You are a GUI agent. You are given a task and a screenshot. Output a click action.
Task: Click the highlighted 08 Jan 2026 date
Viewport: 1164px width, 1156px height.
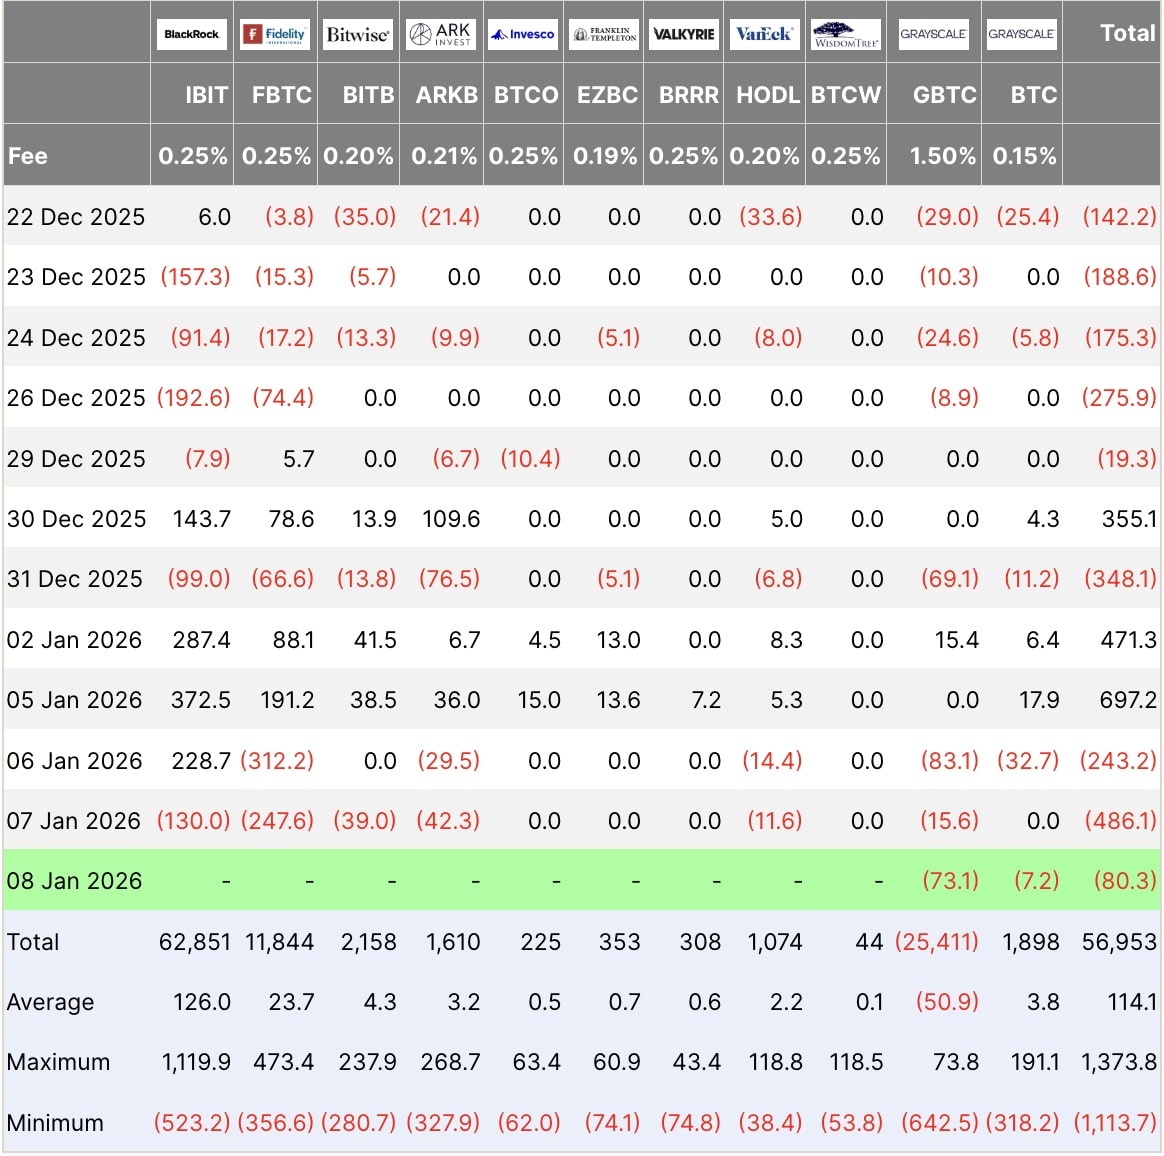tap(75, 881)
